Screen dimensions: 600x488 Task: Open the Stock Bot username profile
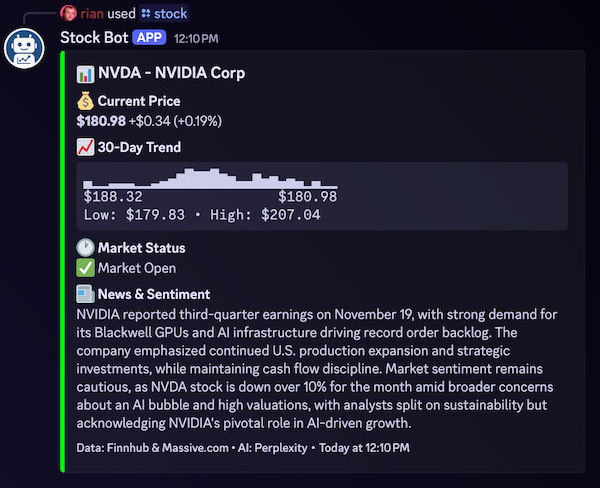[x=94, y=38]
